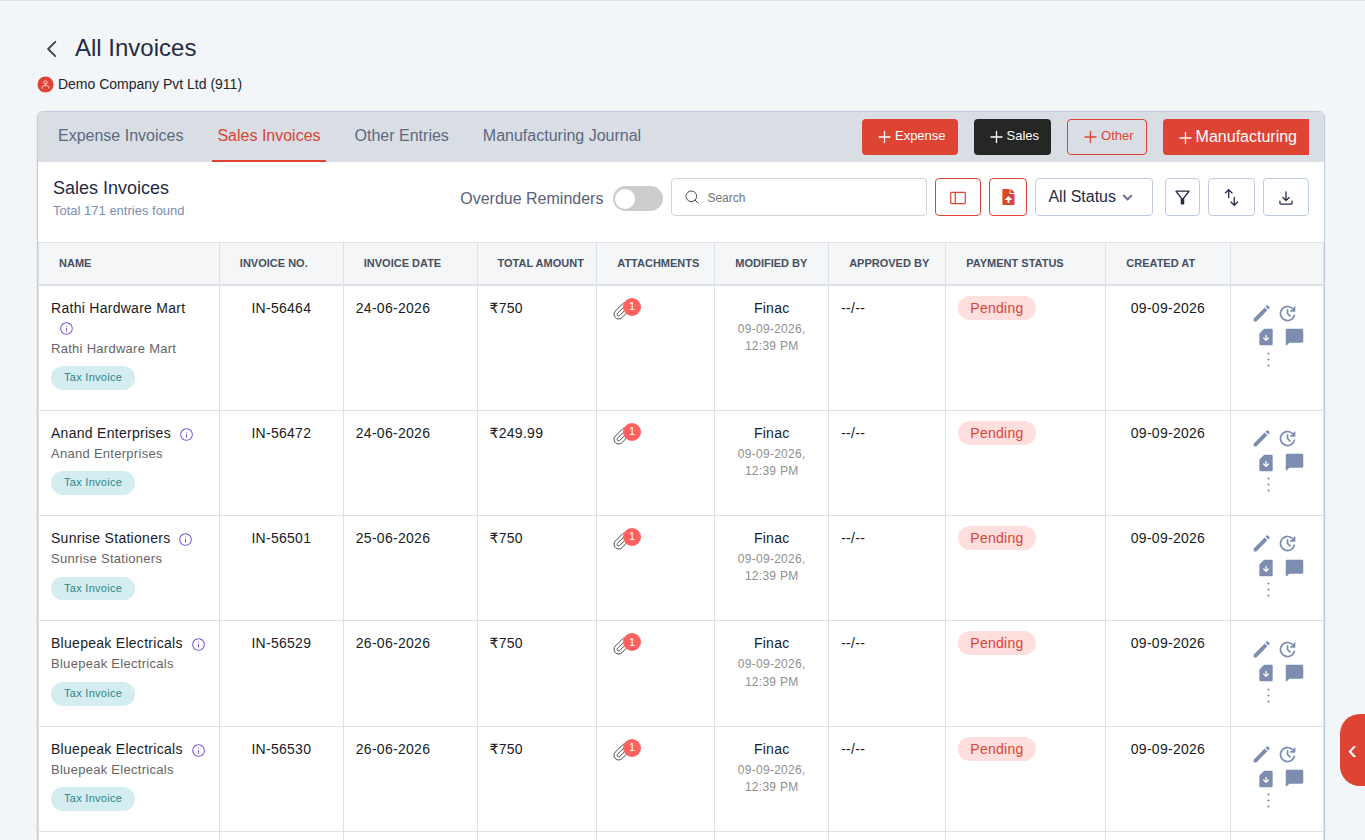Click the filter funnel icon
Viewport: 1365px width, 840px height.
(1182, 197)
